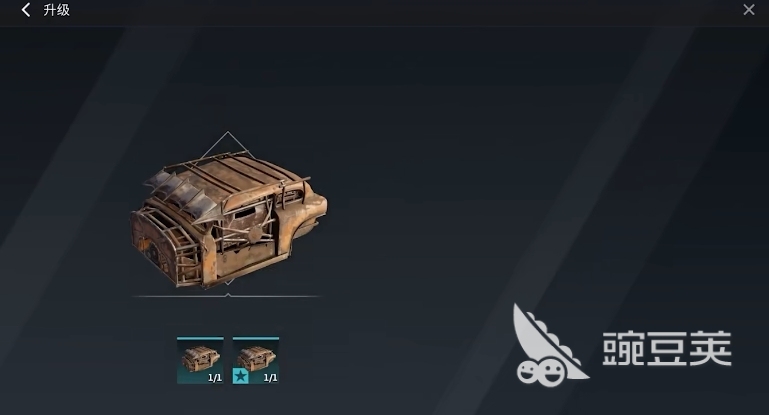Click the teal bar above starred slot

pyautogui.click(x=256, y=338)
